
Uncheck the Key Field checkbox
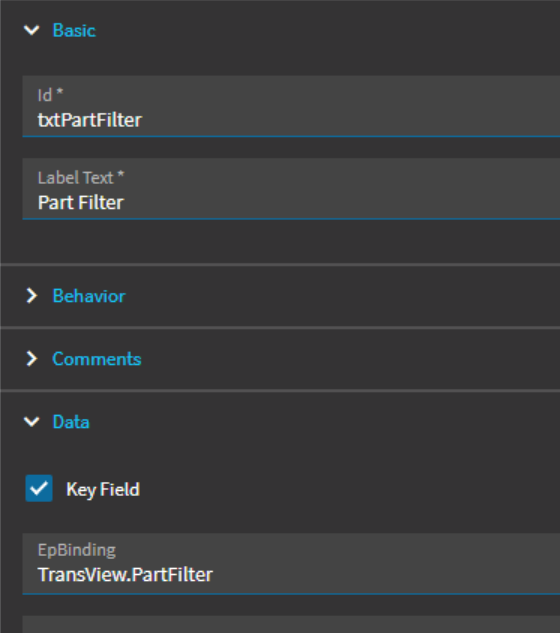pyautogui.click(x=39, y=488)
